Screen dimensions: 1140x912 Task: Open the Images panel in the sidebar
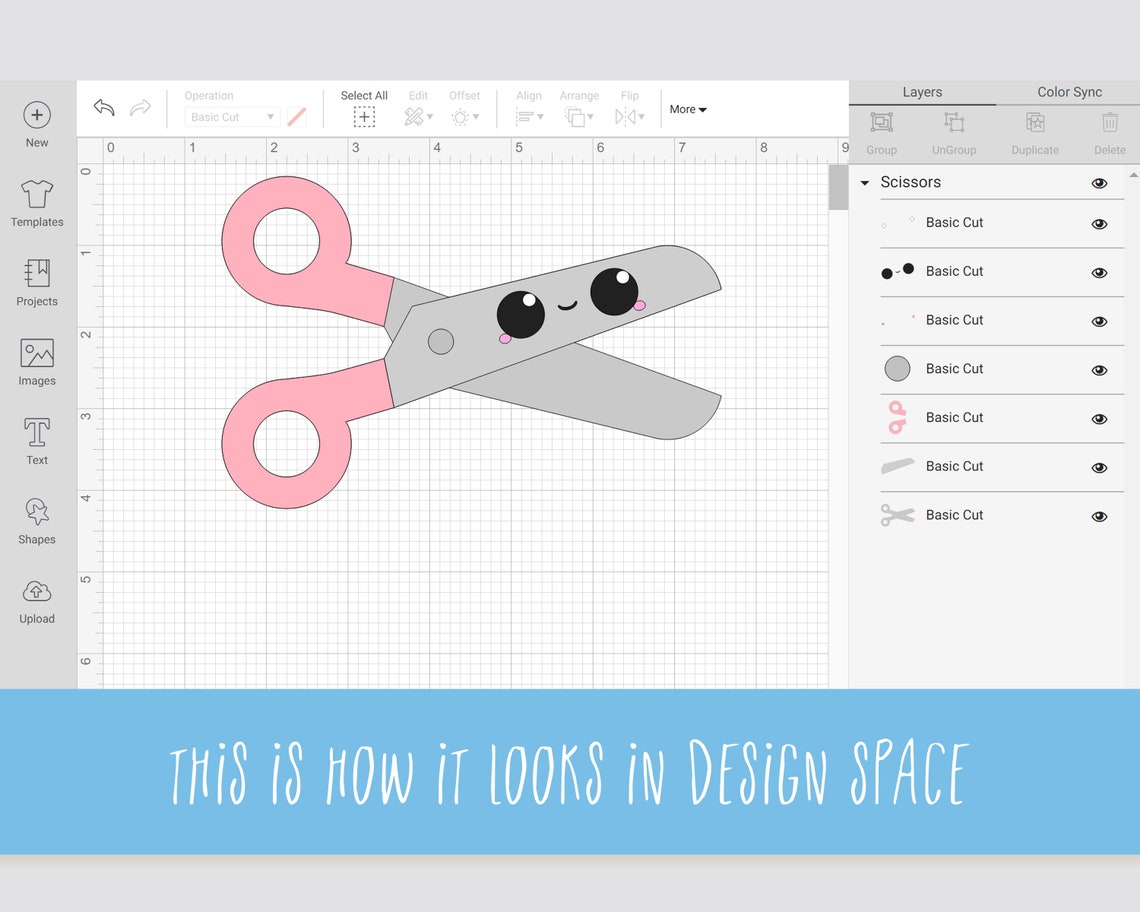point(36,360)
